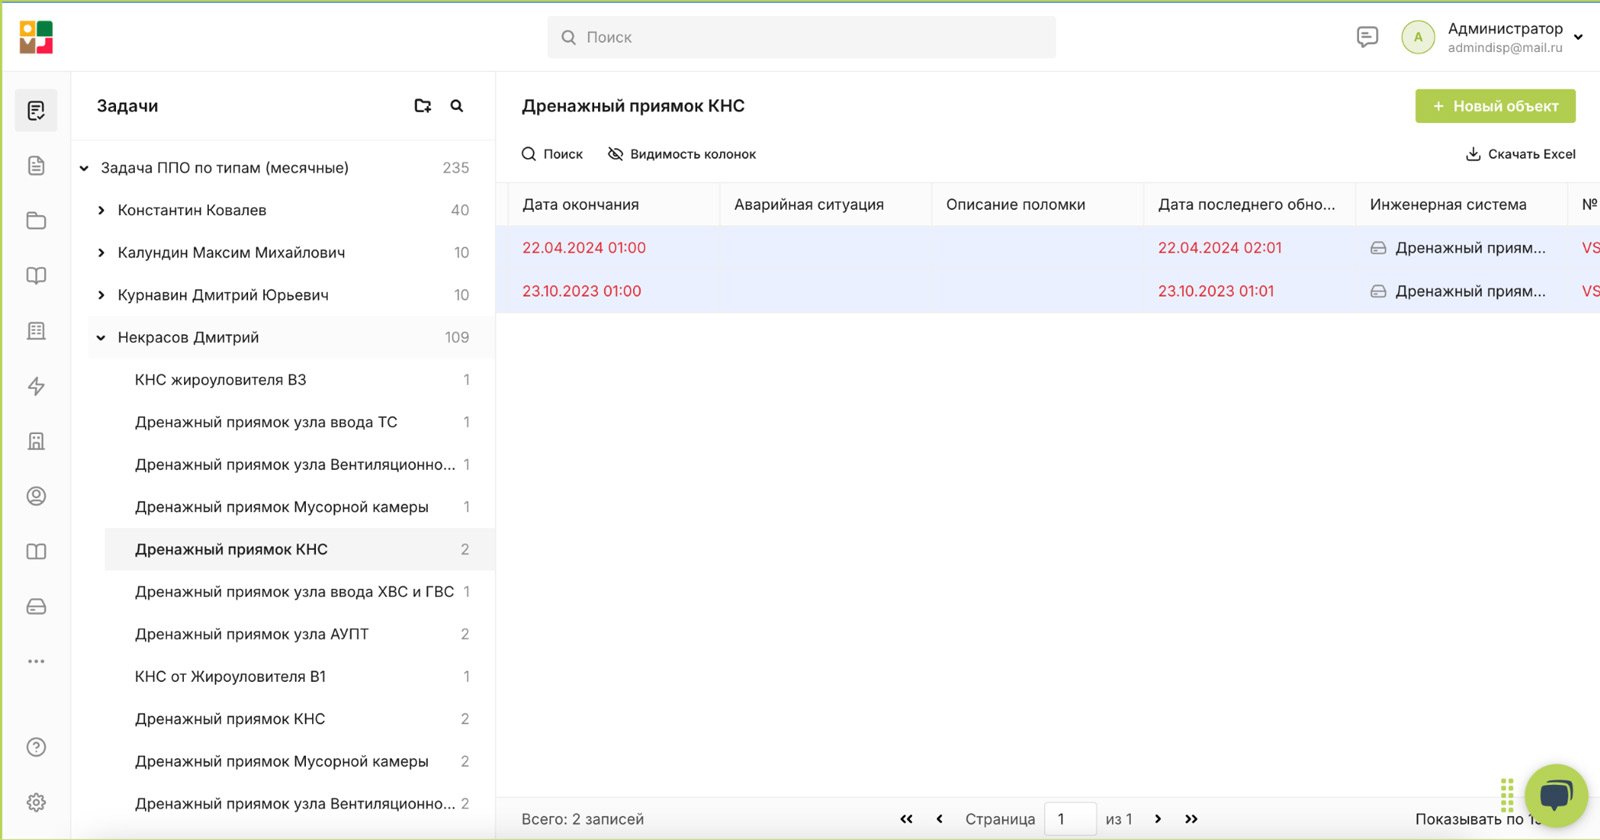Click the app logo in top left
1600x840 pixels.
click(x=36, y=37)
